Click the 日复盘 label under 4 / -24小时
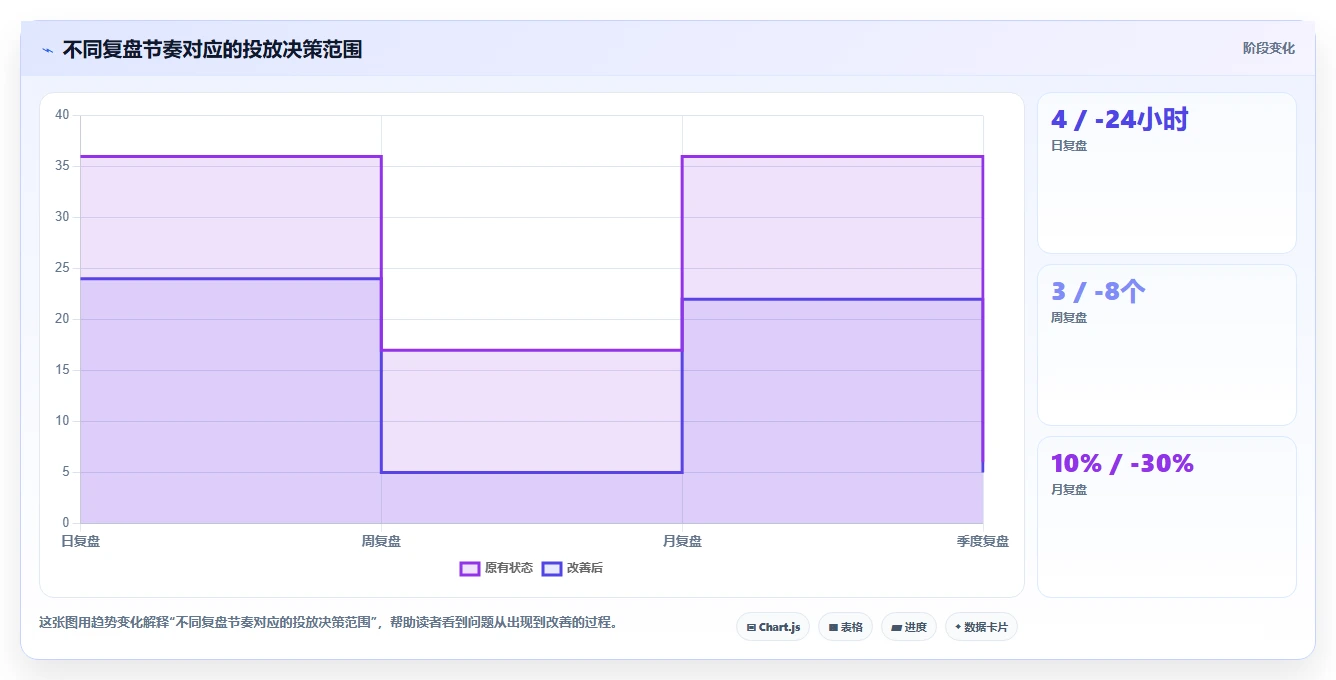 pos(1069,146)
